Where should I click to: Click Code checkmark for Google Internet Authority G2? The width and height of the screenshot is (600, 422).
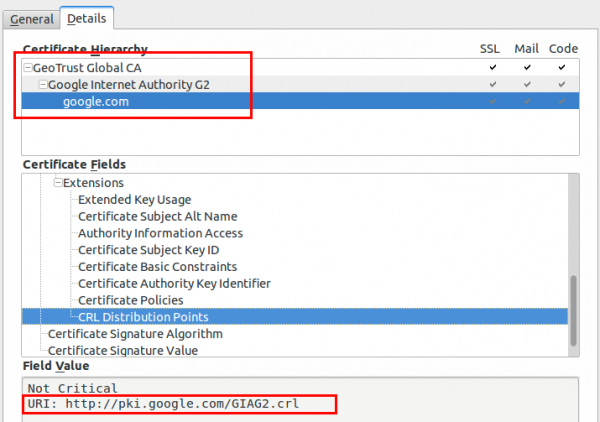(562, 84)
